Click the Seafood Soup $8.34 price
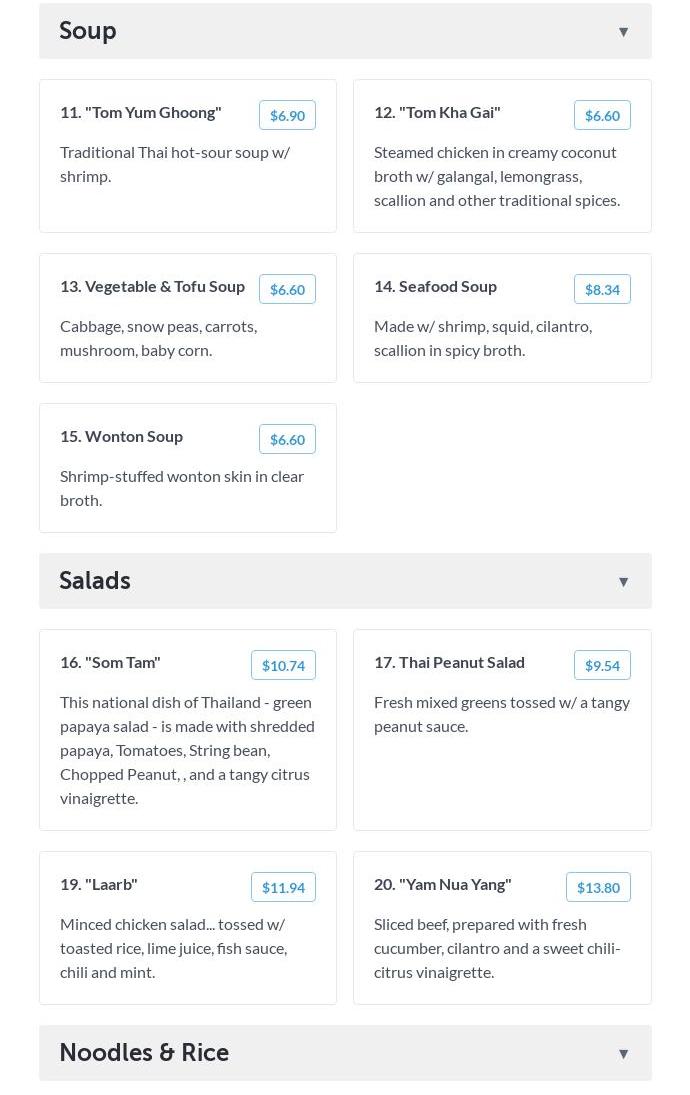690x1095 pixels. [602, 290]
